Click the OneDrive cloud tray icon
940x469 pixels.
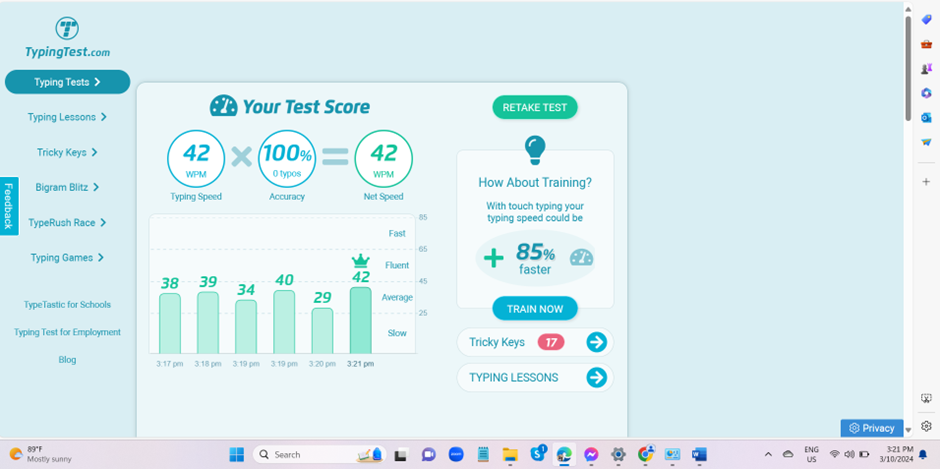788,454
